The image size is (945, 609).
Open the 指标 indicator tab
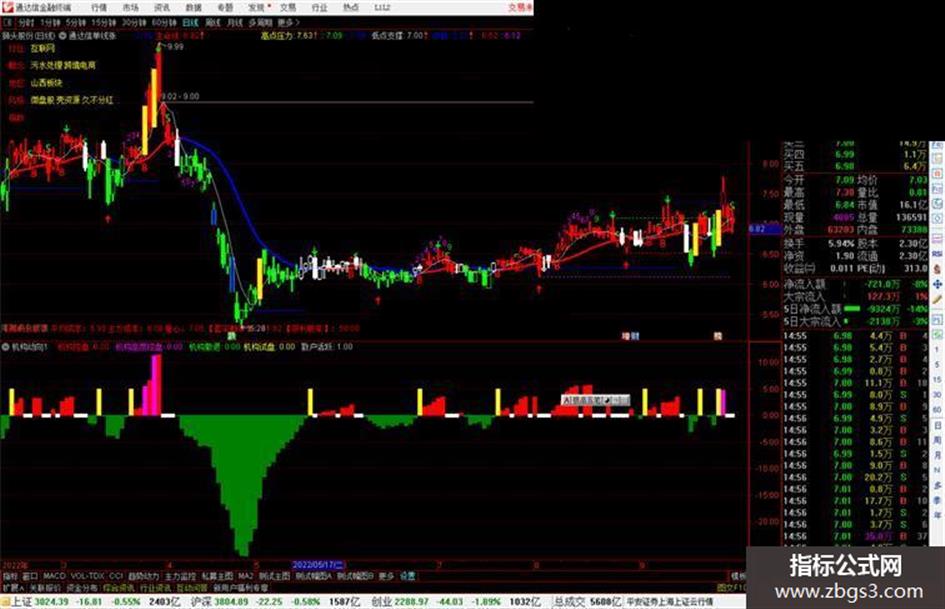click(x=10, y=576)
